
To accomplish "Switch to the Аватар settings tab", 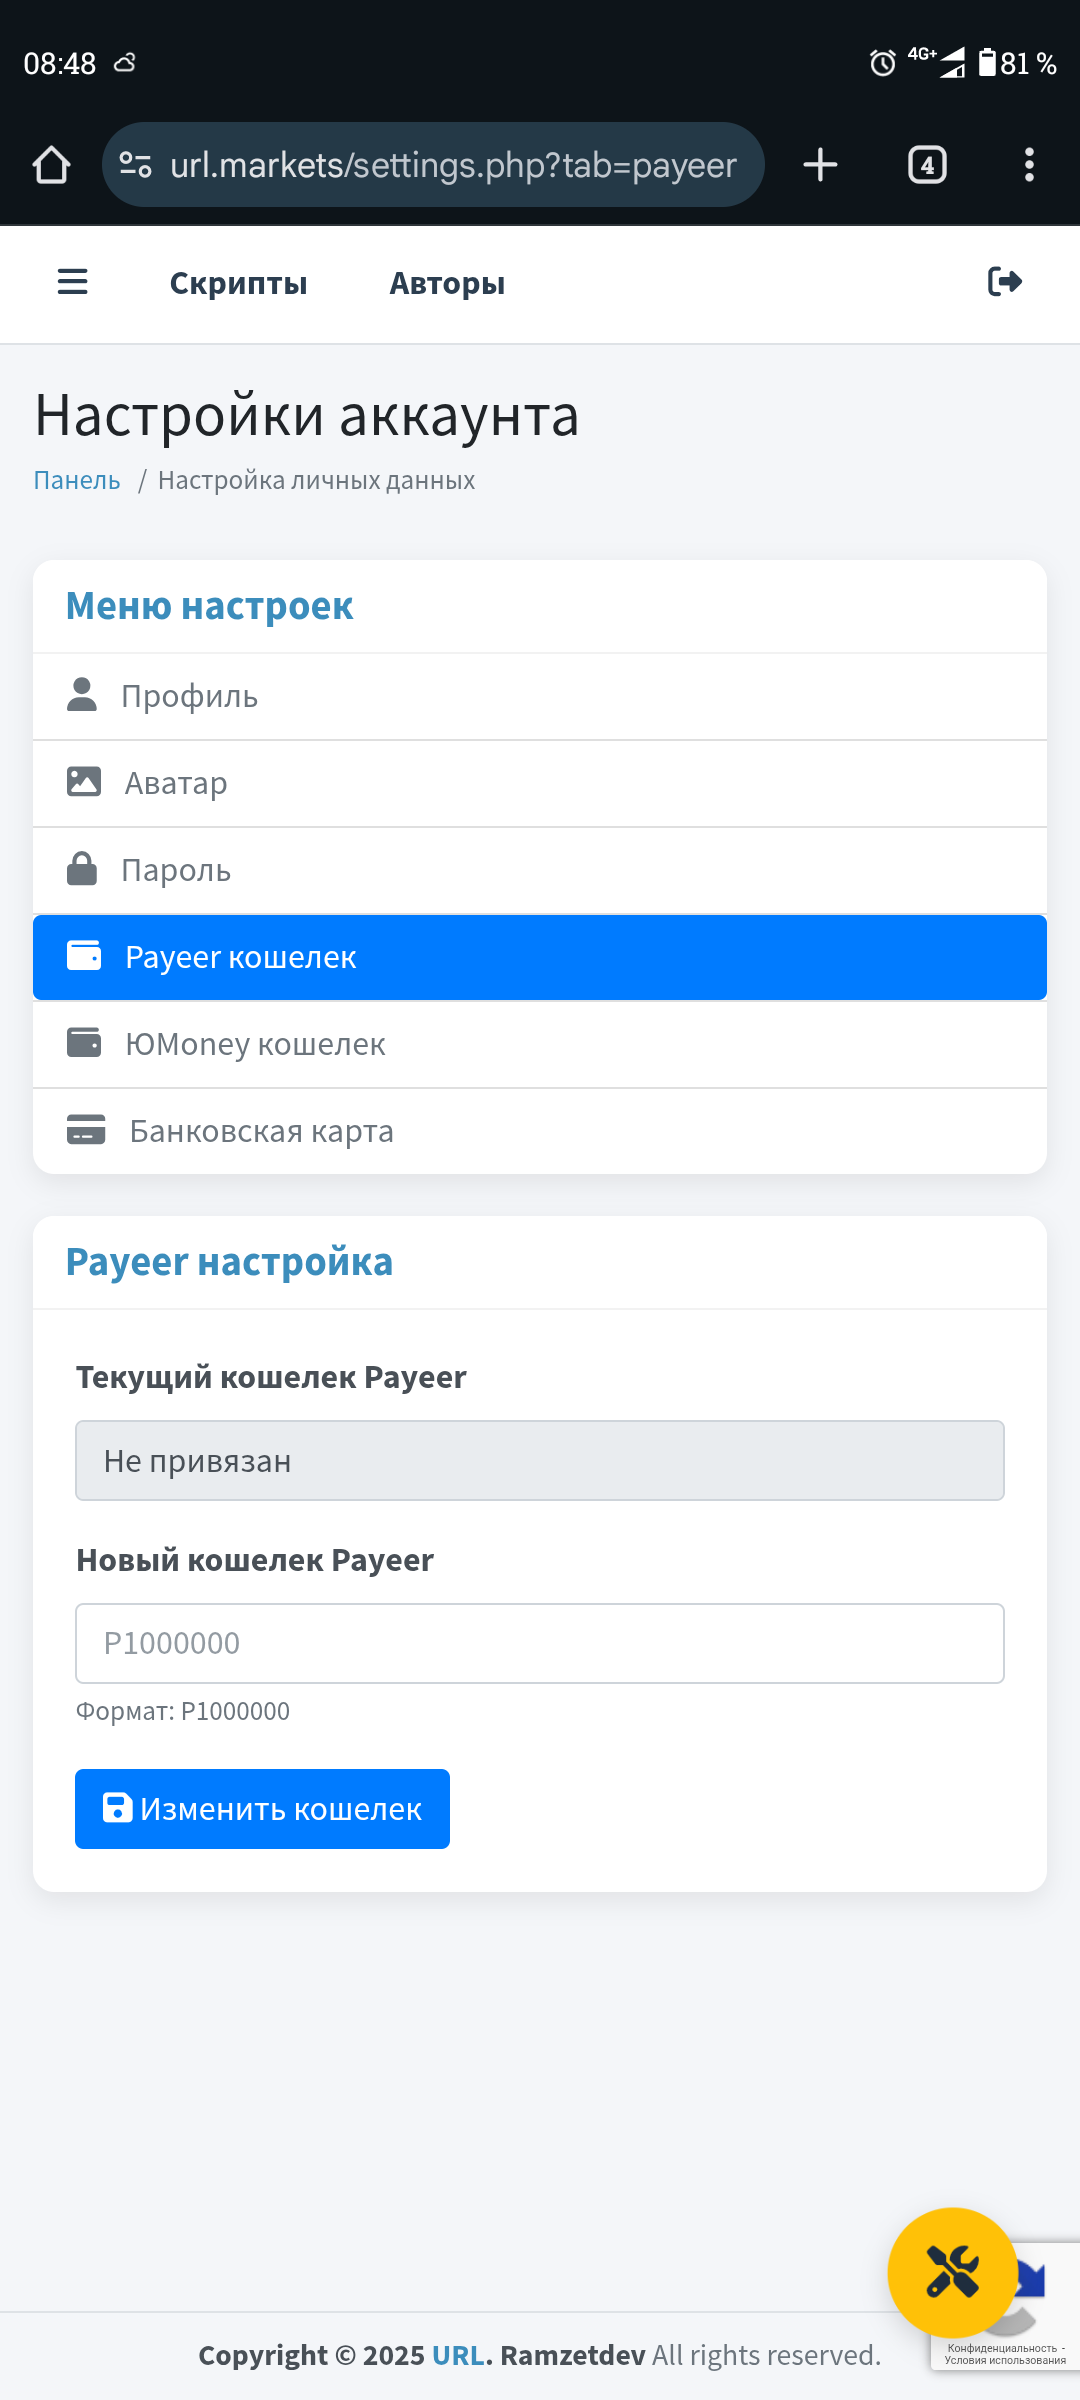I will coord(540,783).
